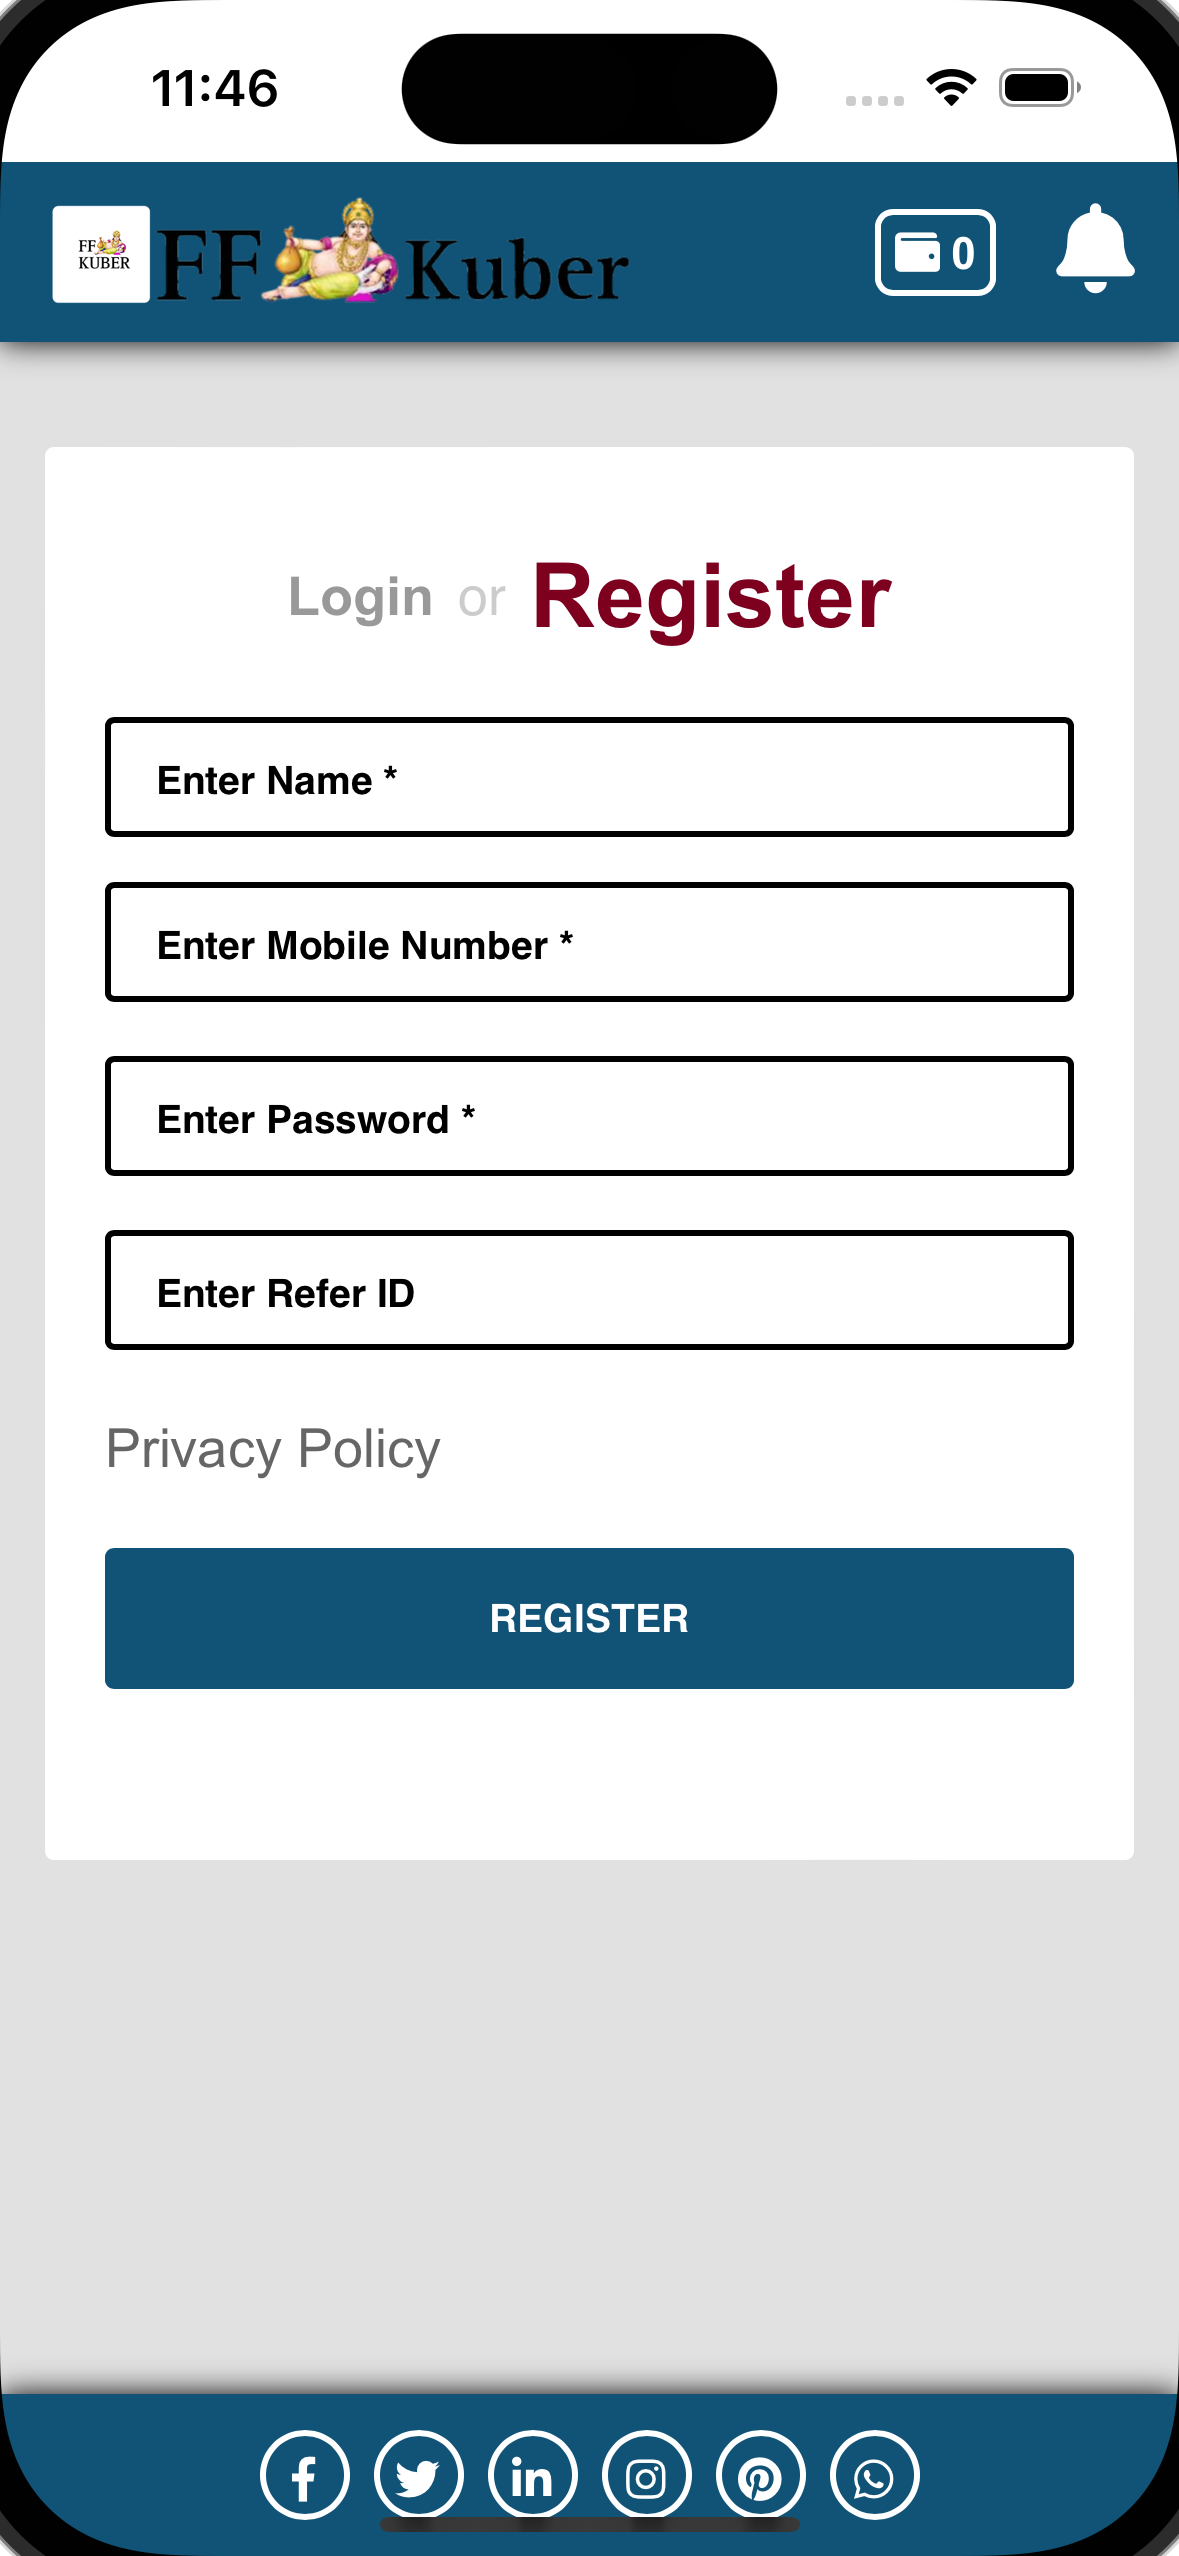
Task: Open the Twitter social link
Action: 419,2475
